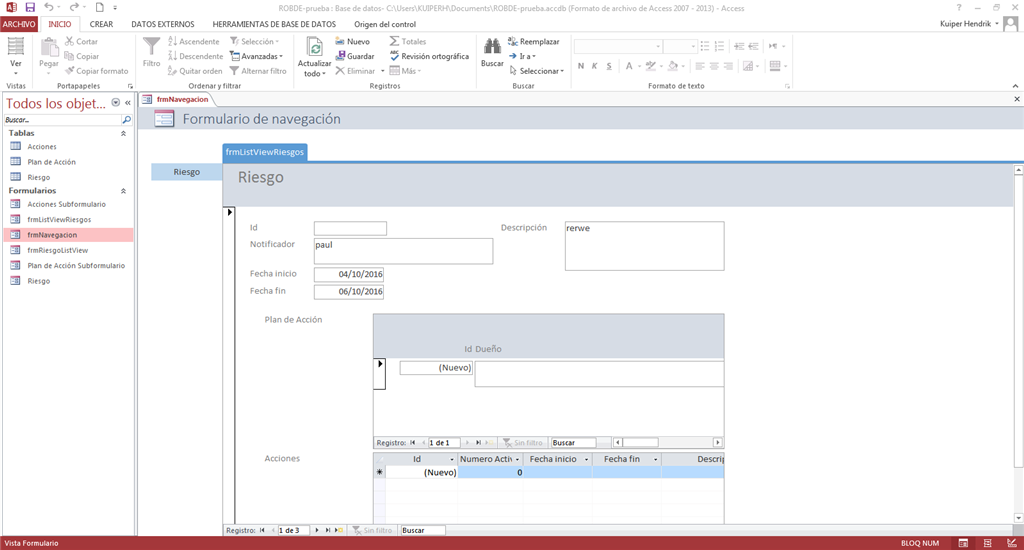Switch to the CREAR tab

(101, 24)
